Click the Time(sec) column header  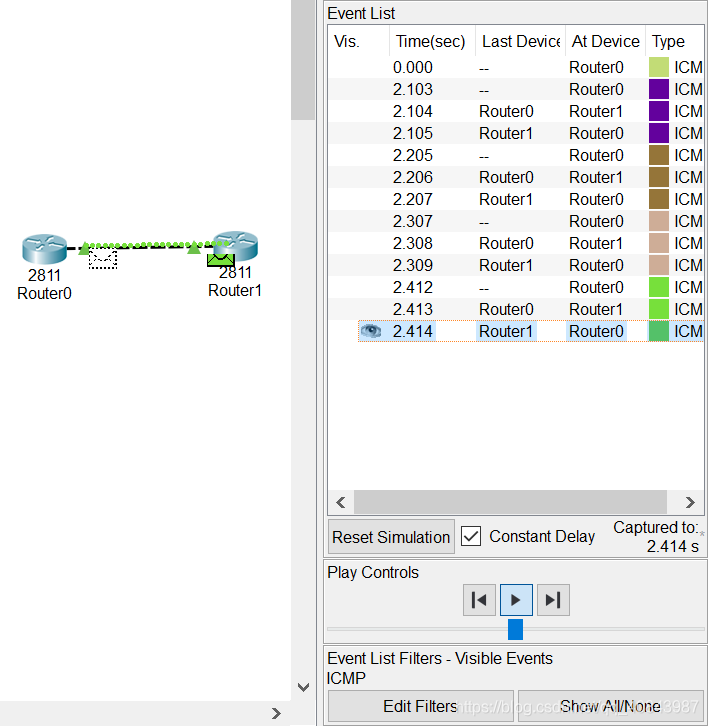pos(432,42)
